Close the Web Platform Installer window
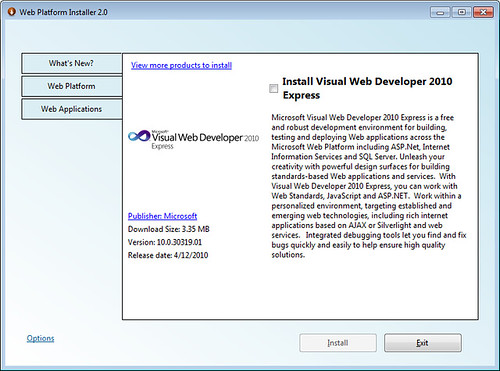This screenshot has width=500, height=371. (483, 12)
